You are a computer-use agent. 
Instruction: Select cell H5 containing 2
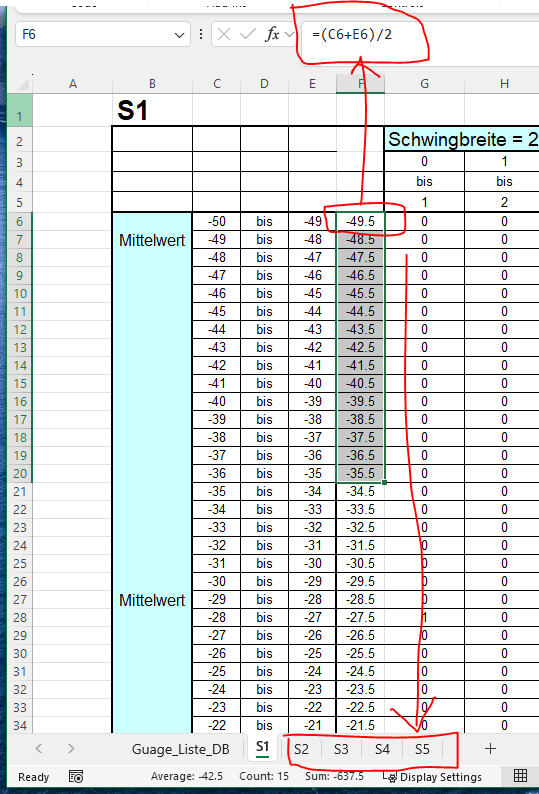point(504,202)
